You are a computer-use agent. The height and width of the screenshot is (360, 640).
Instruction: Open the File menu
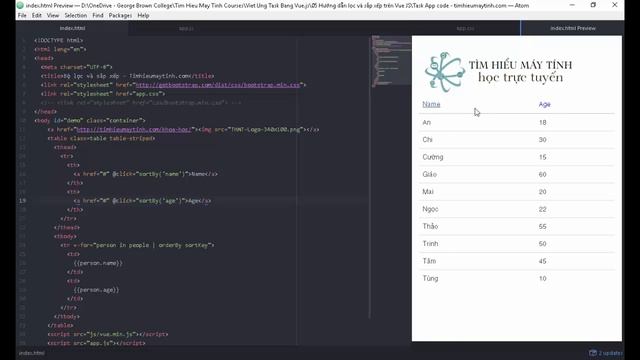tap(22, 16)
